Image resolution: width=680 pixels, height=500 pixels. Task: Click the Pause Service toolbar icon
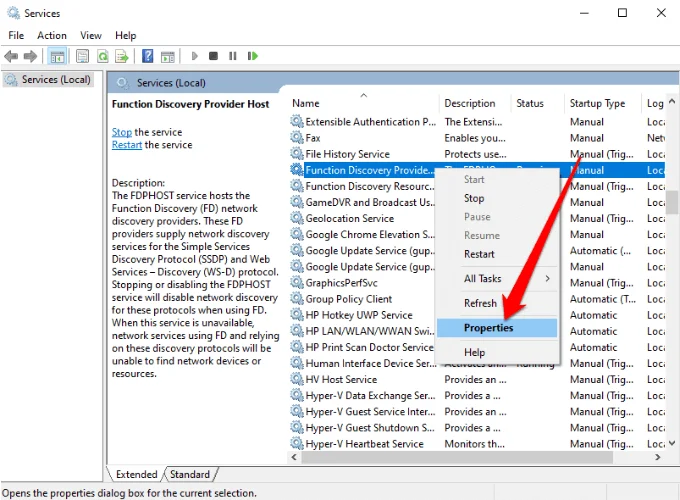[x=233, y=56]
